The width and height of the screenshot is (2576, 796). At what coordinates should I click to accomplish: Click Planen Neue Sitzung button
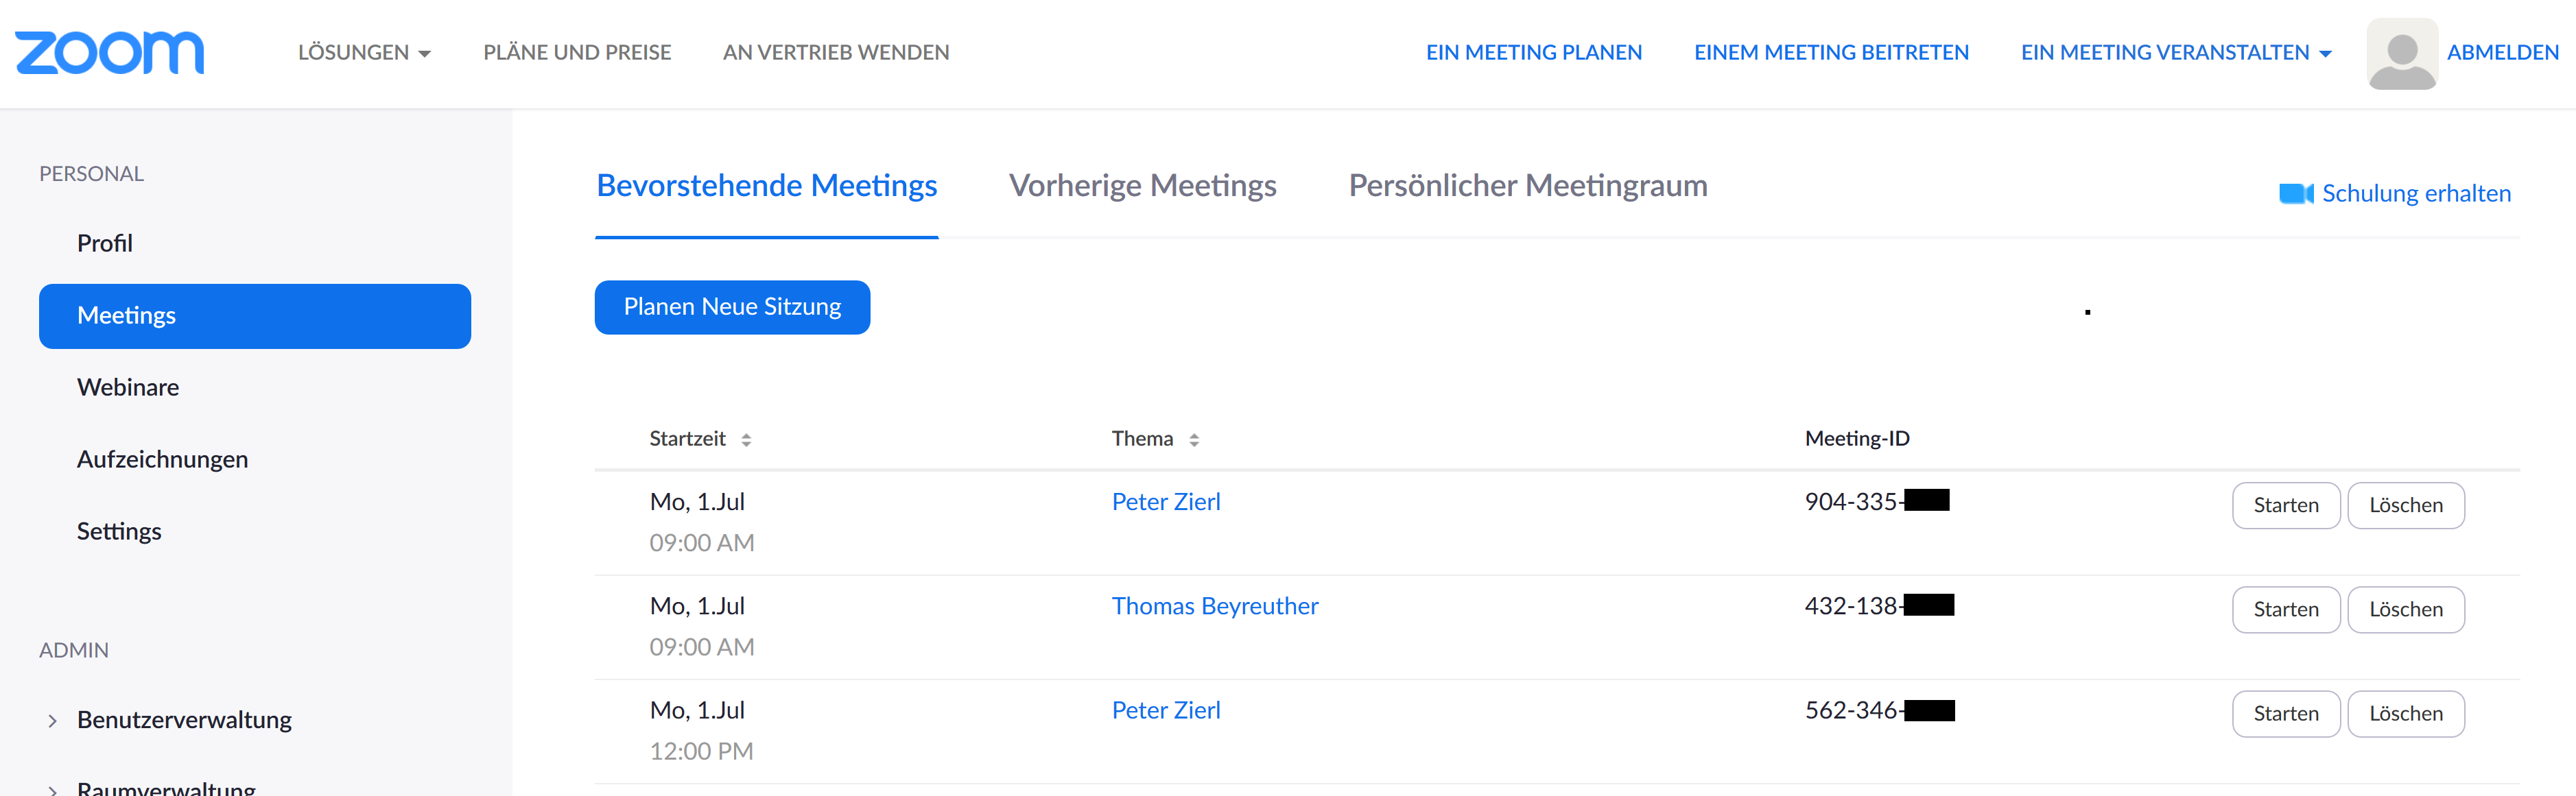tap(732, 307)
